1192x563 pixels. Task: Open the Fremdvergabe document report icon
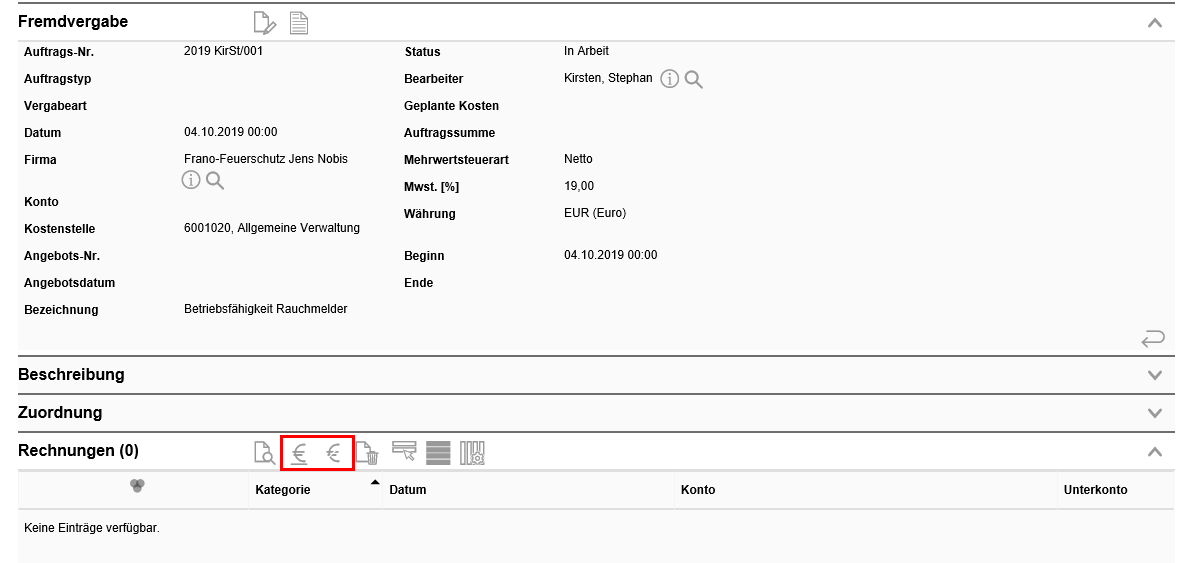coord(298,22)
